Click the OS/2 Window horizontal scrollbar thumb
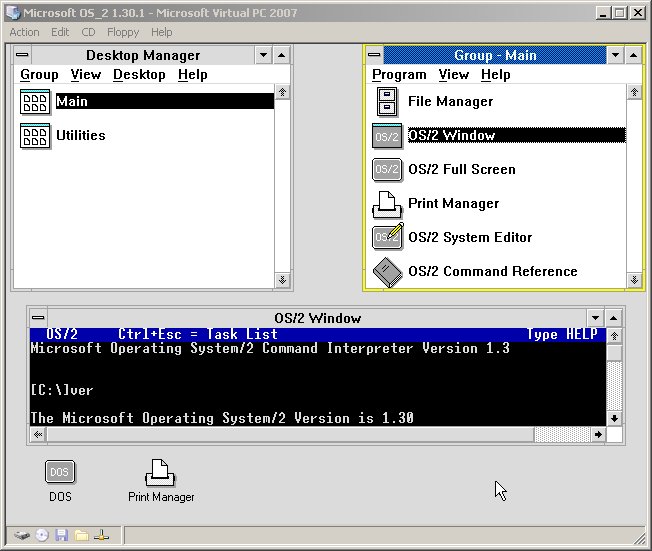 (290, 435)
